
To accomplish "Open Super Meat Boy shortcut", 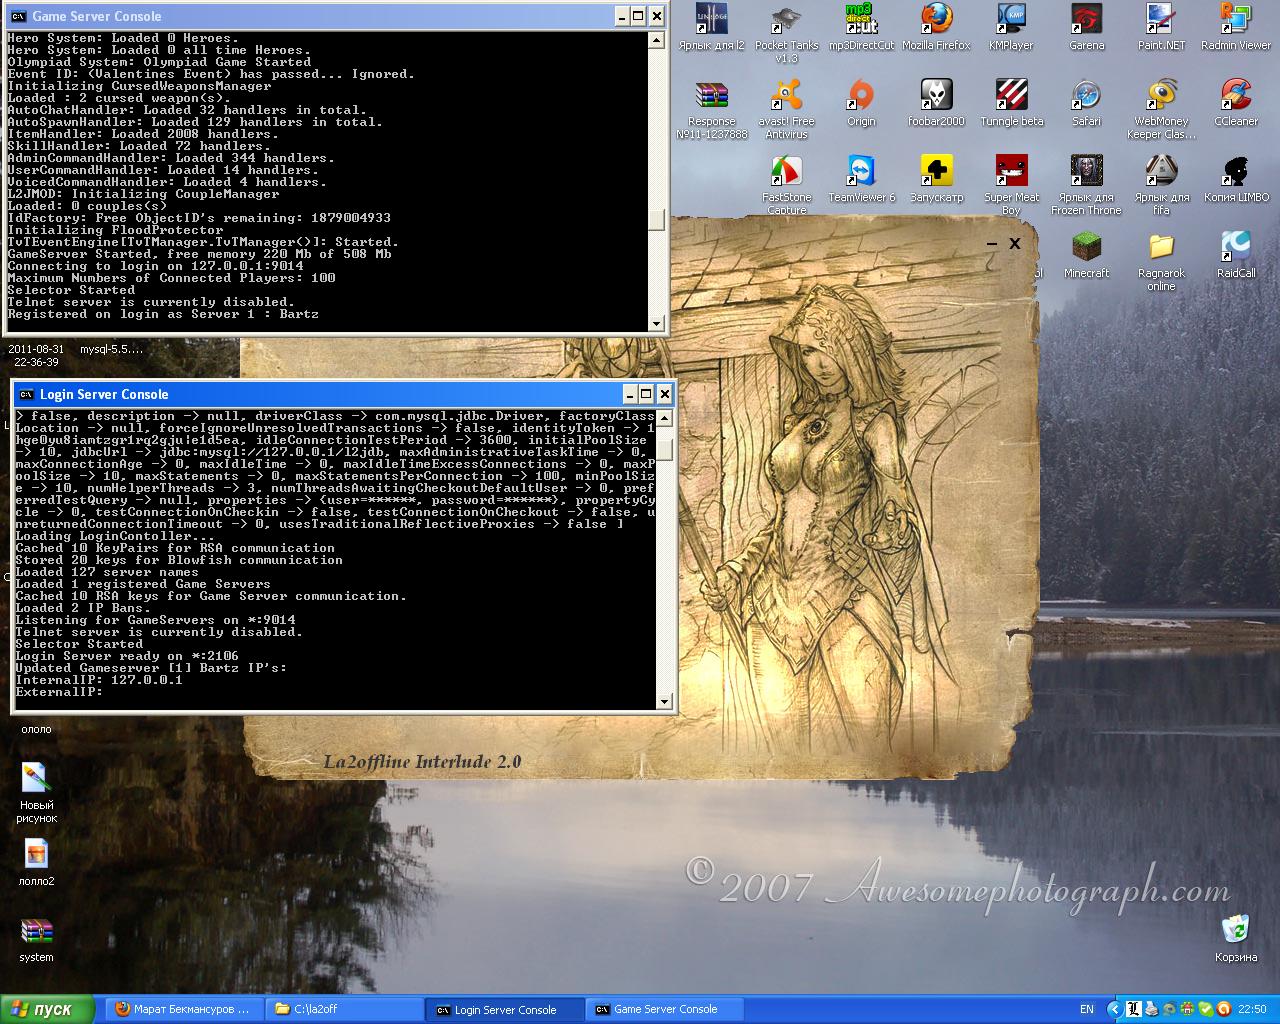I will coord(1011,186).
